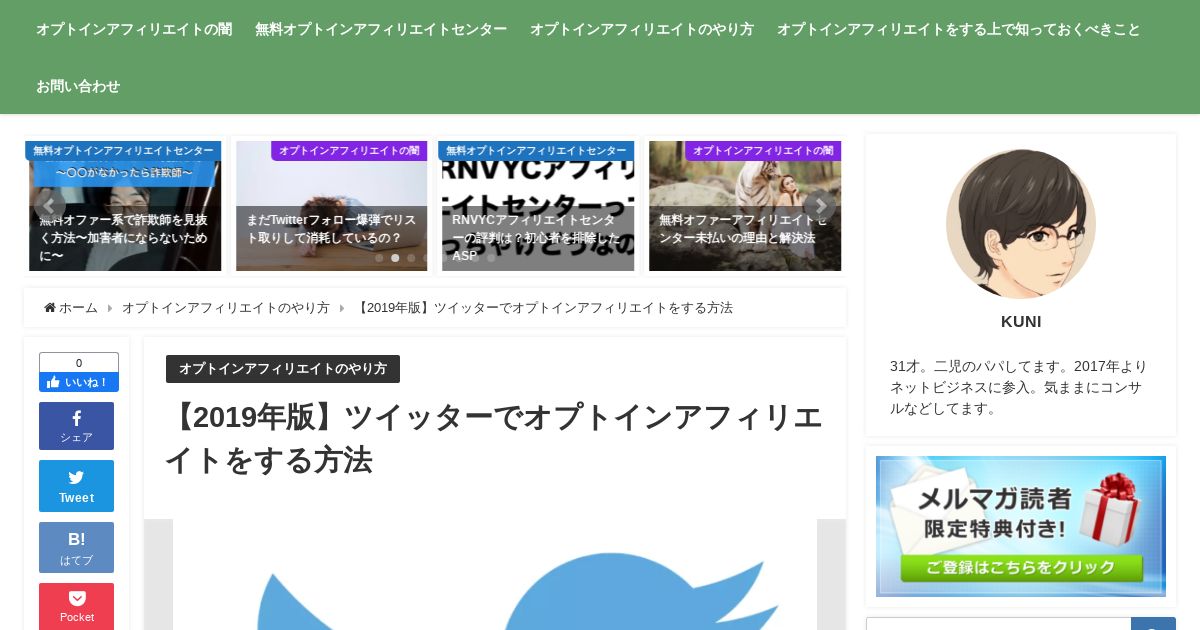Click the blue search submit button
This screenshot has height=630, width=1200.
click(1153, 624)
